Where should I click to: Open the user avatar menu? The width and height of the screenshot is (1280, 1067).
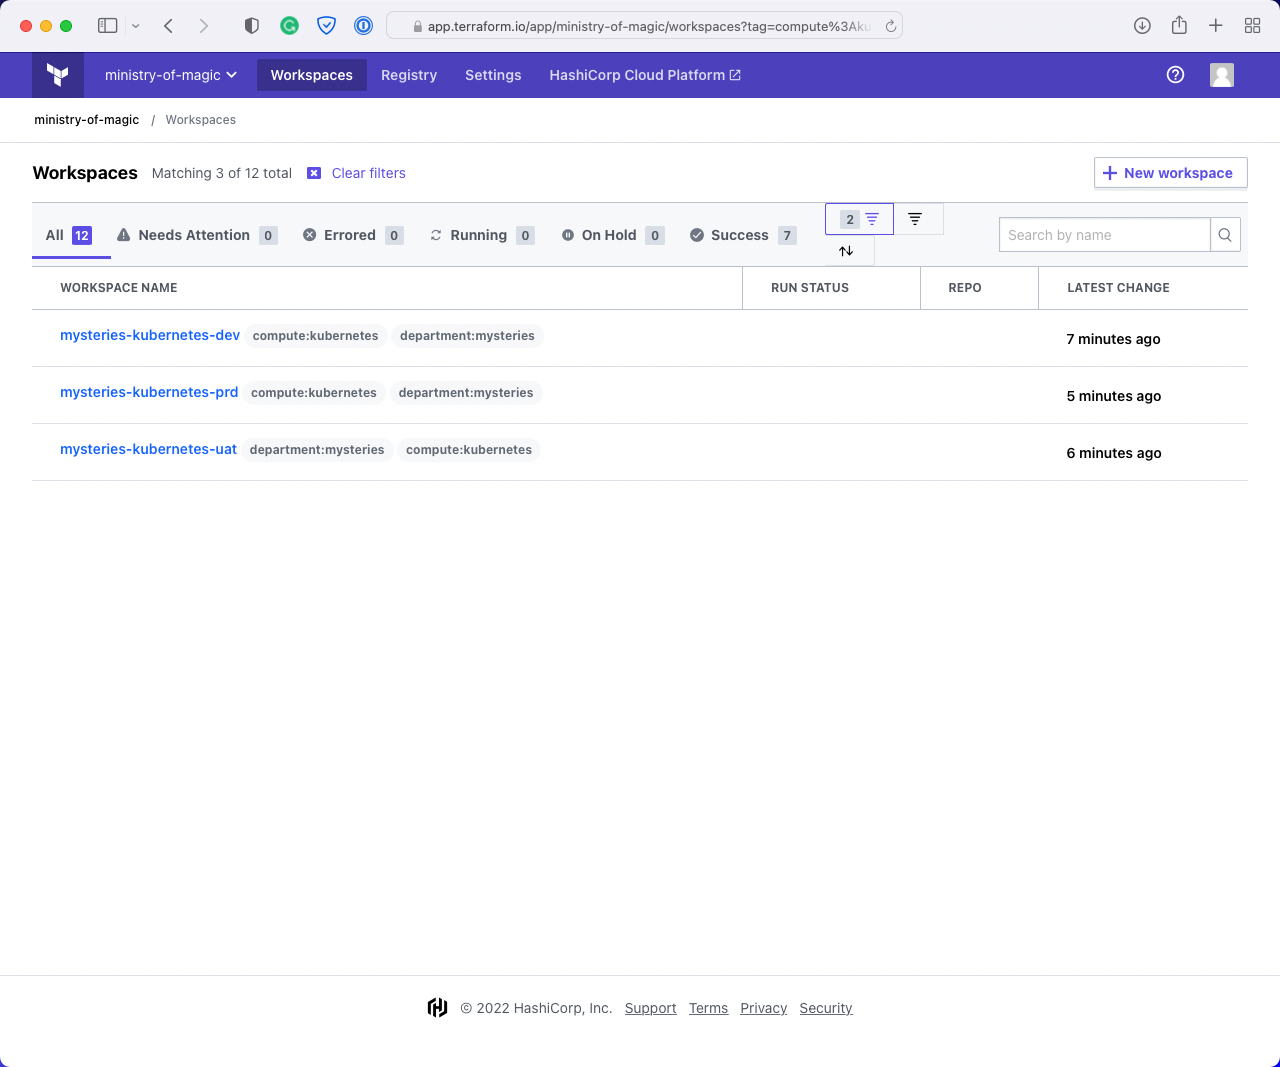1222,75
